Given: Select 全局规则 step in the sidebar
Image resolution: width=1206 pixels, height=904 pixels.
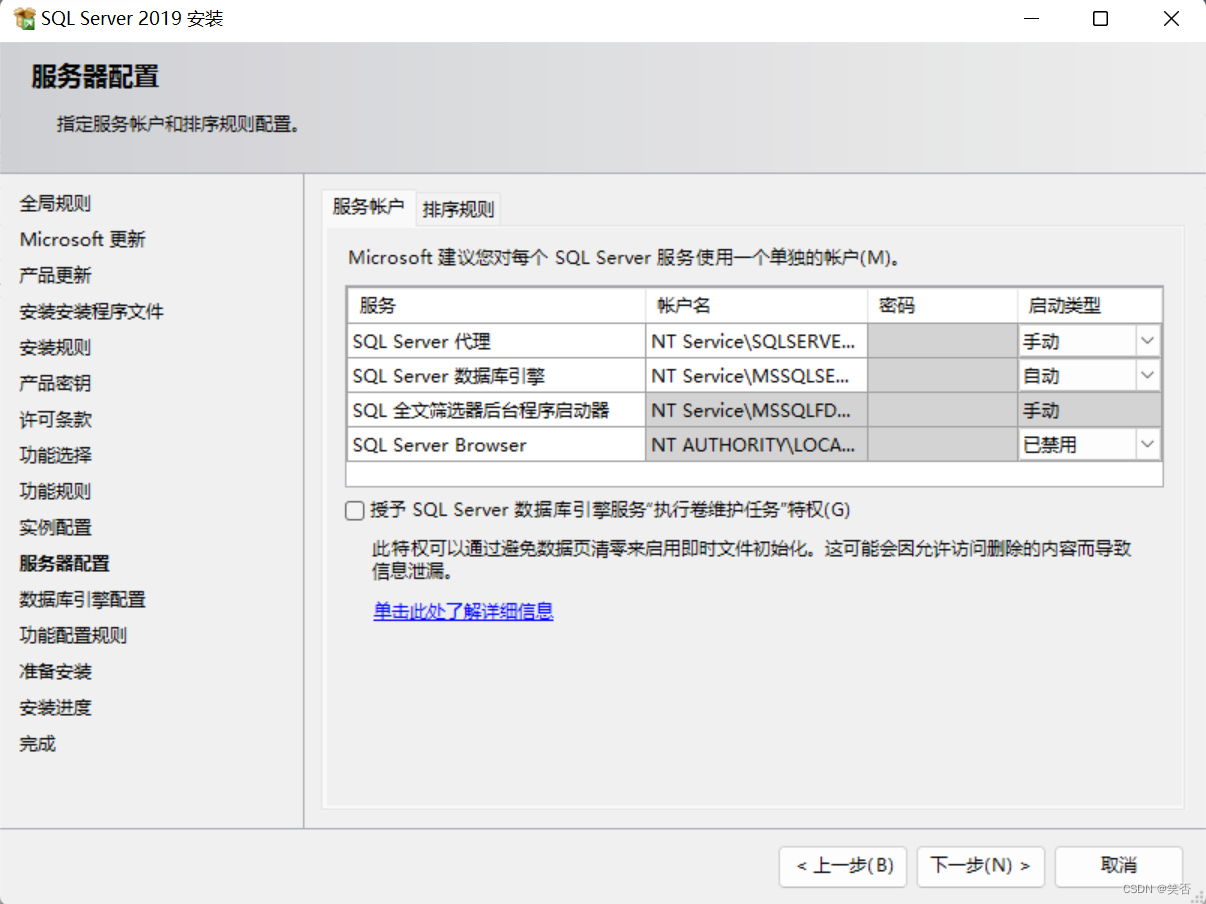Looking at the screenshot, I should 55,204.
